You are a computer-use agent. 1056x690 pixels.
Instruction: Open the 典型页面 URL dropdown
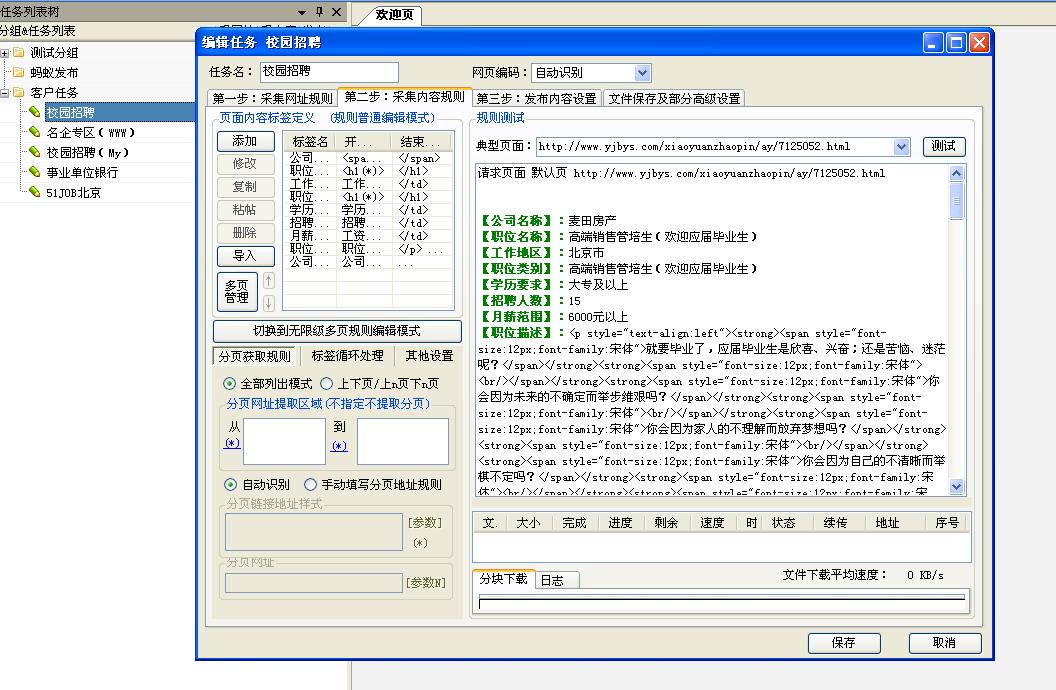[x=902, y=146]
